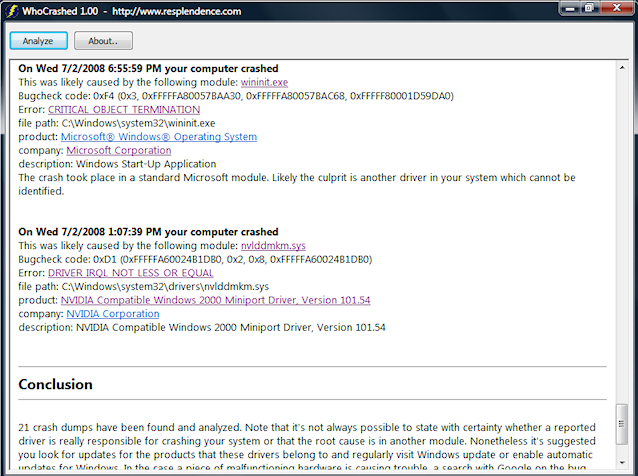The image size is (638, 476).
Task: Open the NVIDIA Miniport Driver product link
Action: tap(215, 300)
